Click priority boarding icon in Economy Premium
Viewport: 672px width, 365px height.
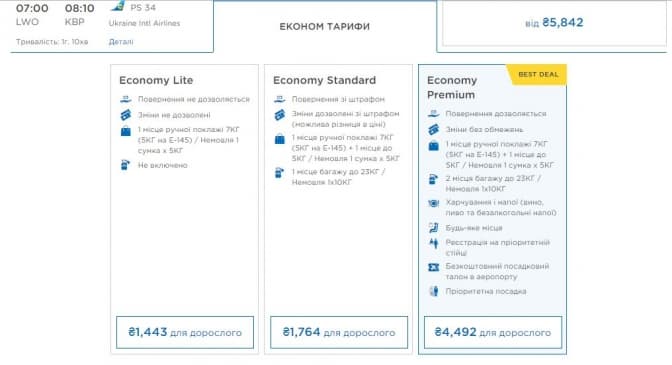(433, 291)
